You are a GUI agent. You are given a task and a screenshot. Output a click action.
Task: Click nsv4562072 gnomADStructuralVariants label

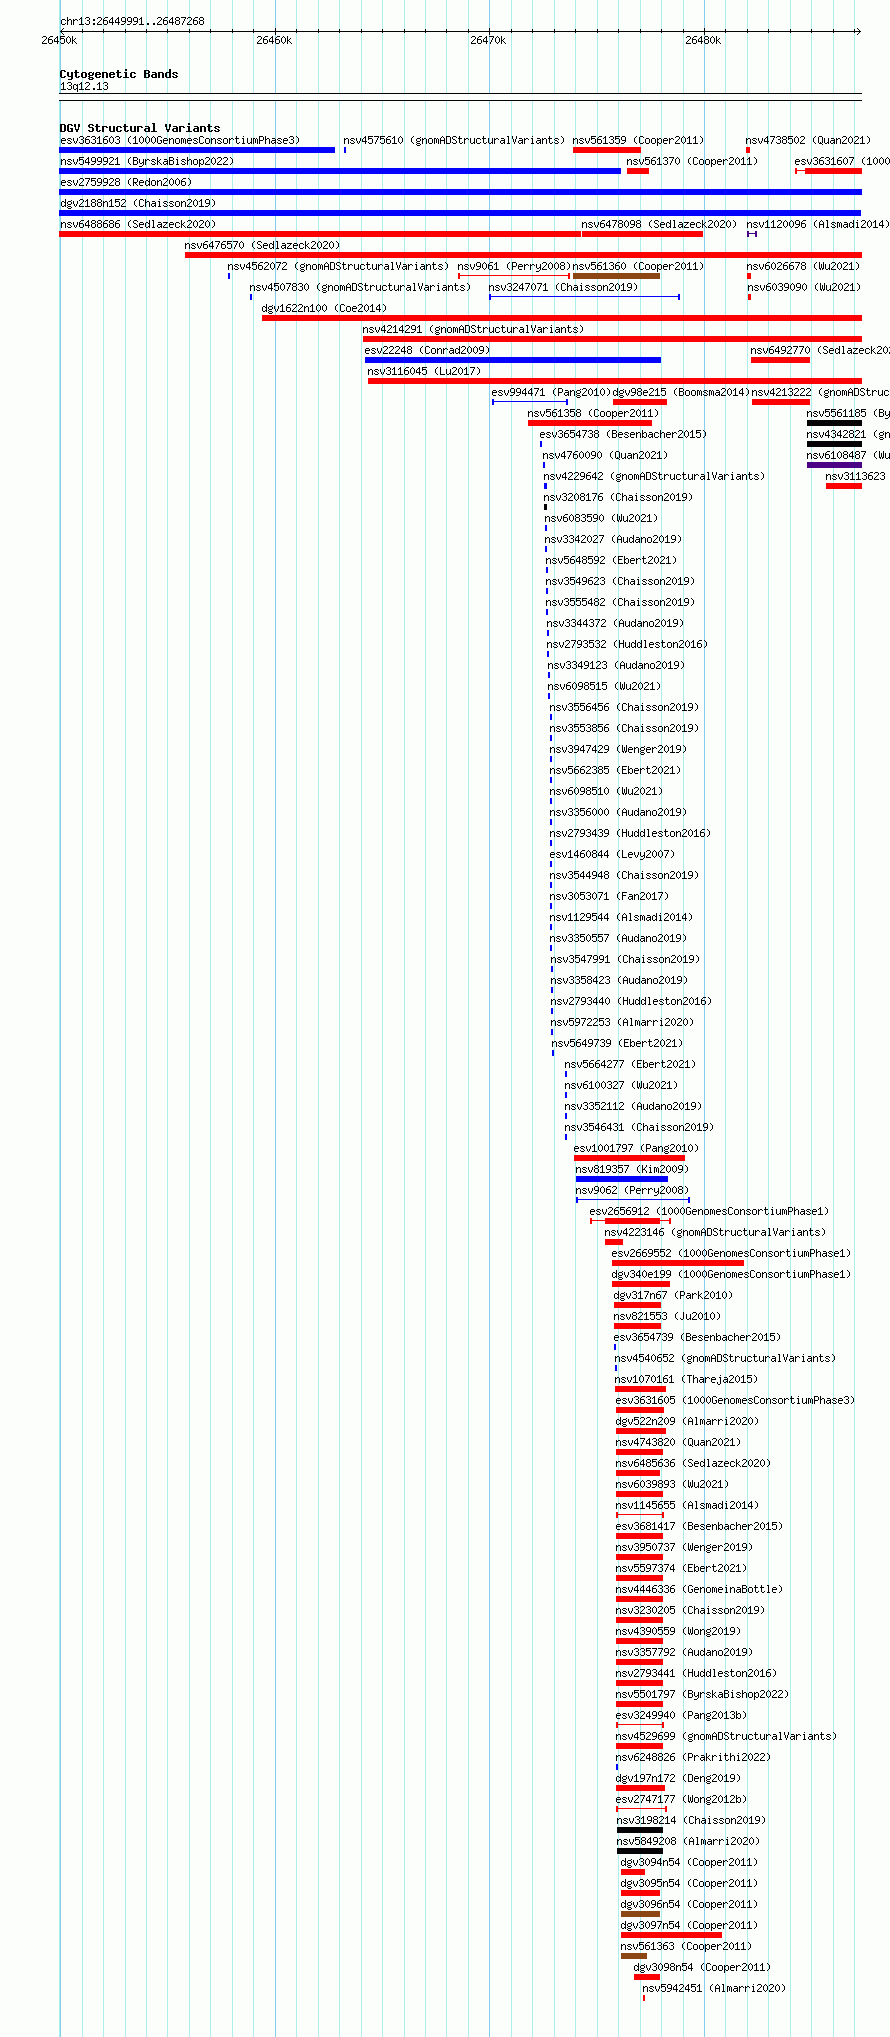(x=338, y=266)
